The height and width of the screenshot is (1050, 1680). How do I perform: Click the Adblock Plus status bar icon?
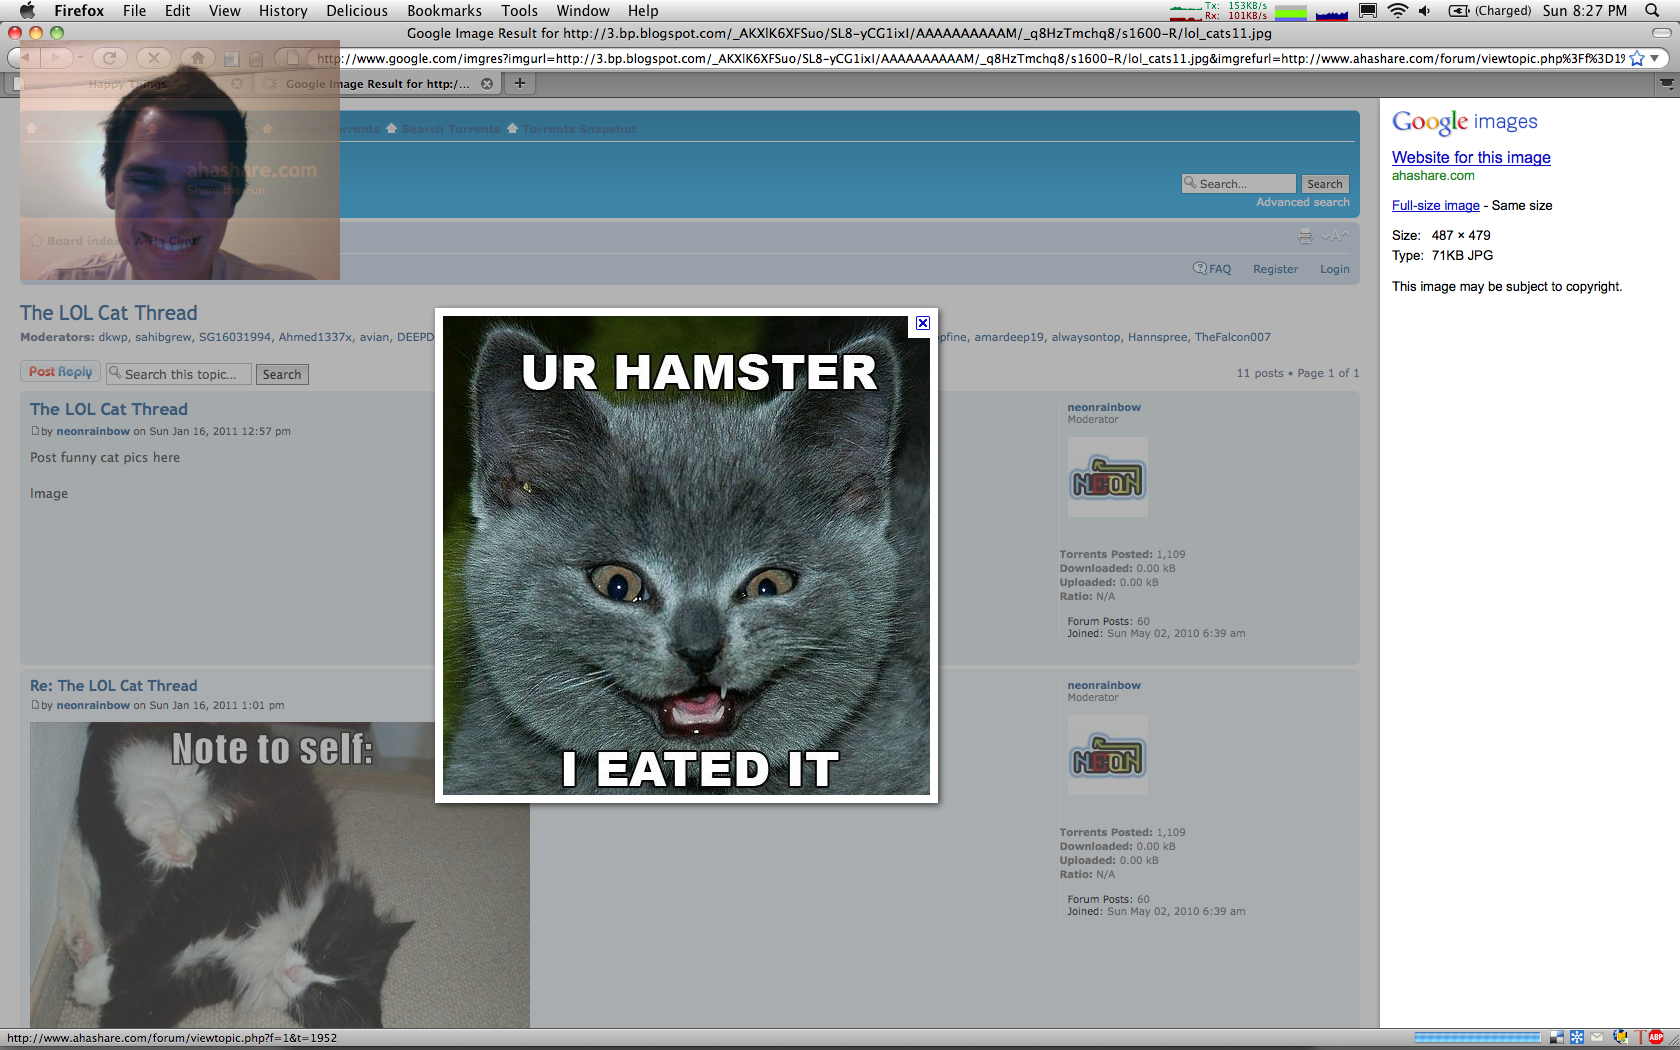tap(1656, 1037)
